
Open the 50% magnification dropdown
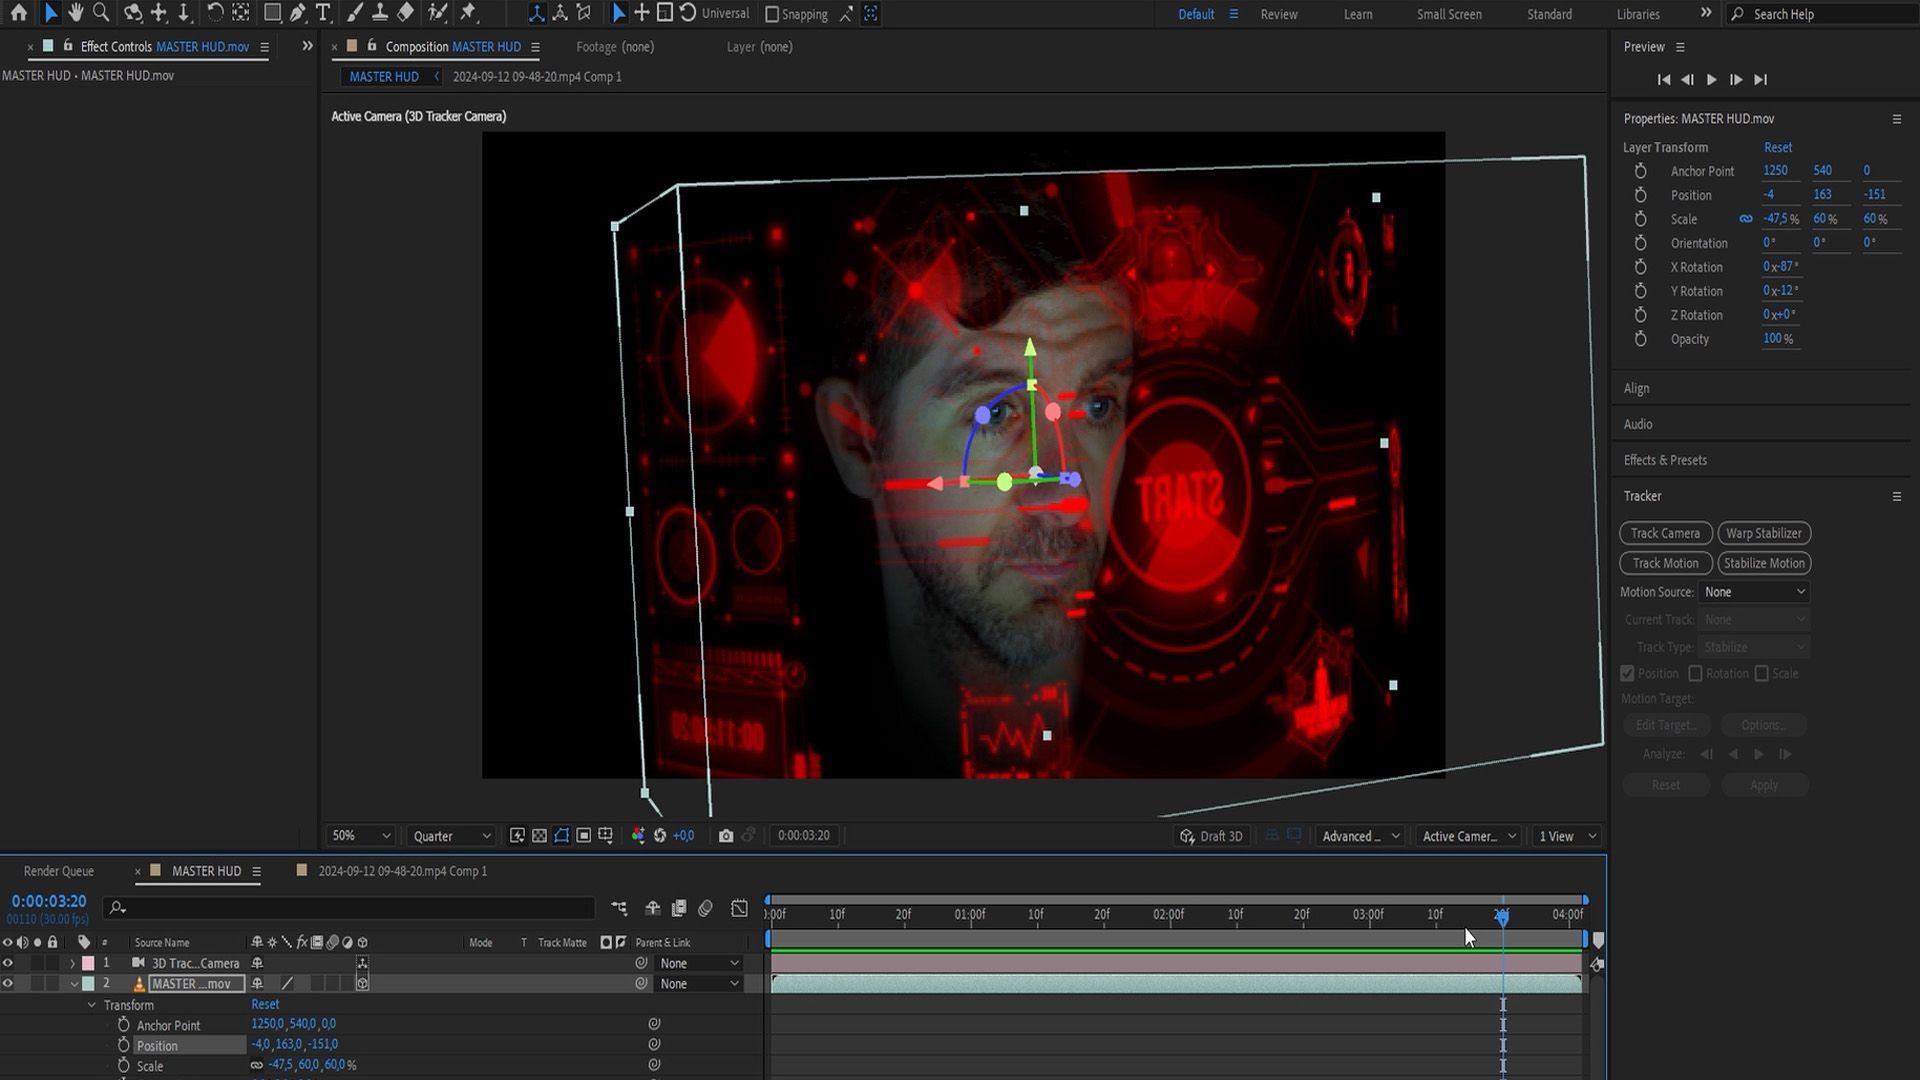[x=360, y=836]
